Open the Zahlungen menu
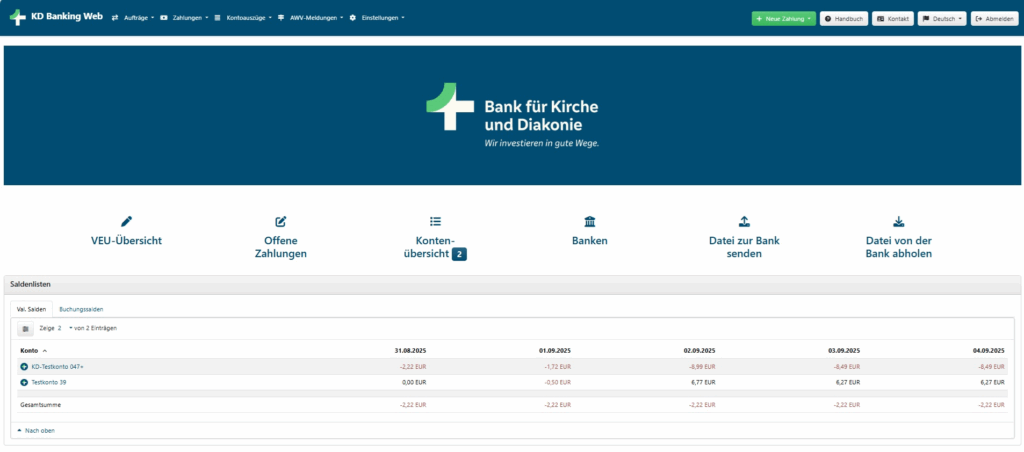The width and height of the screenshot is (1024, 452). (184, 18)
